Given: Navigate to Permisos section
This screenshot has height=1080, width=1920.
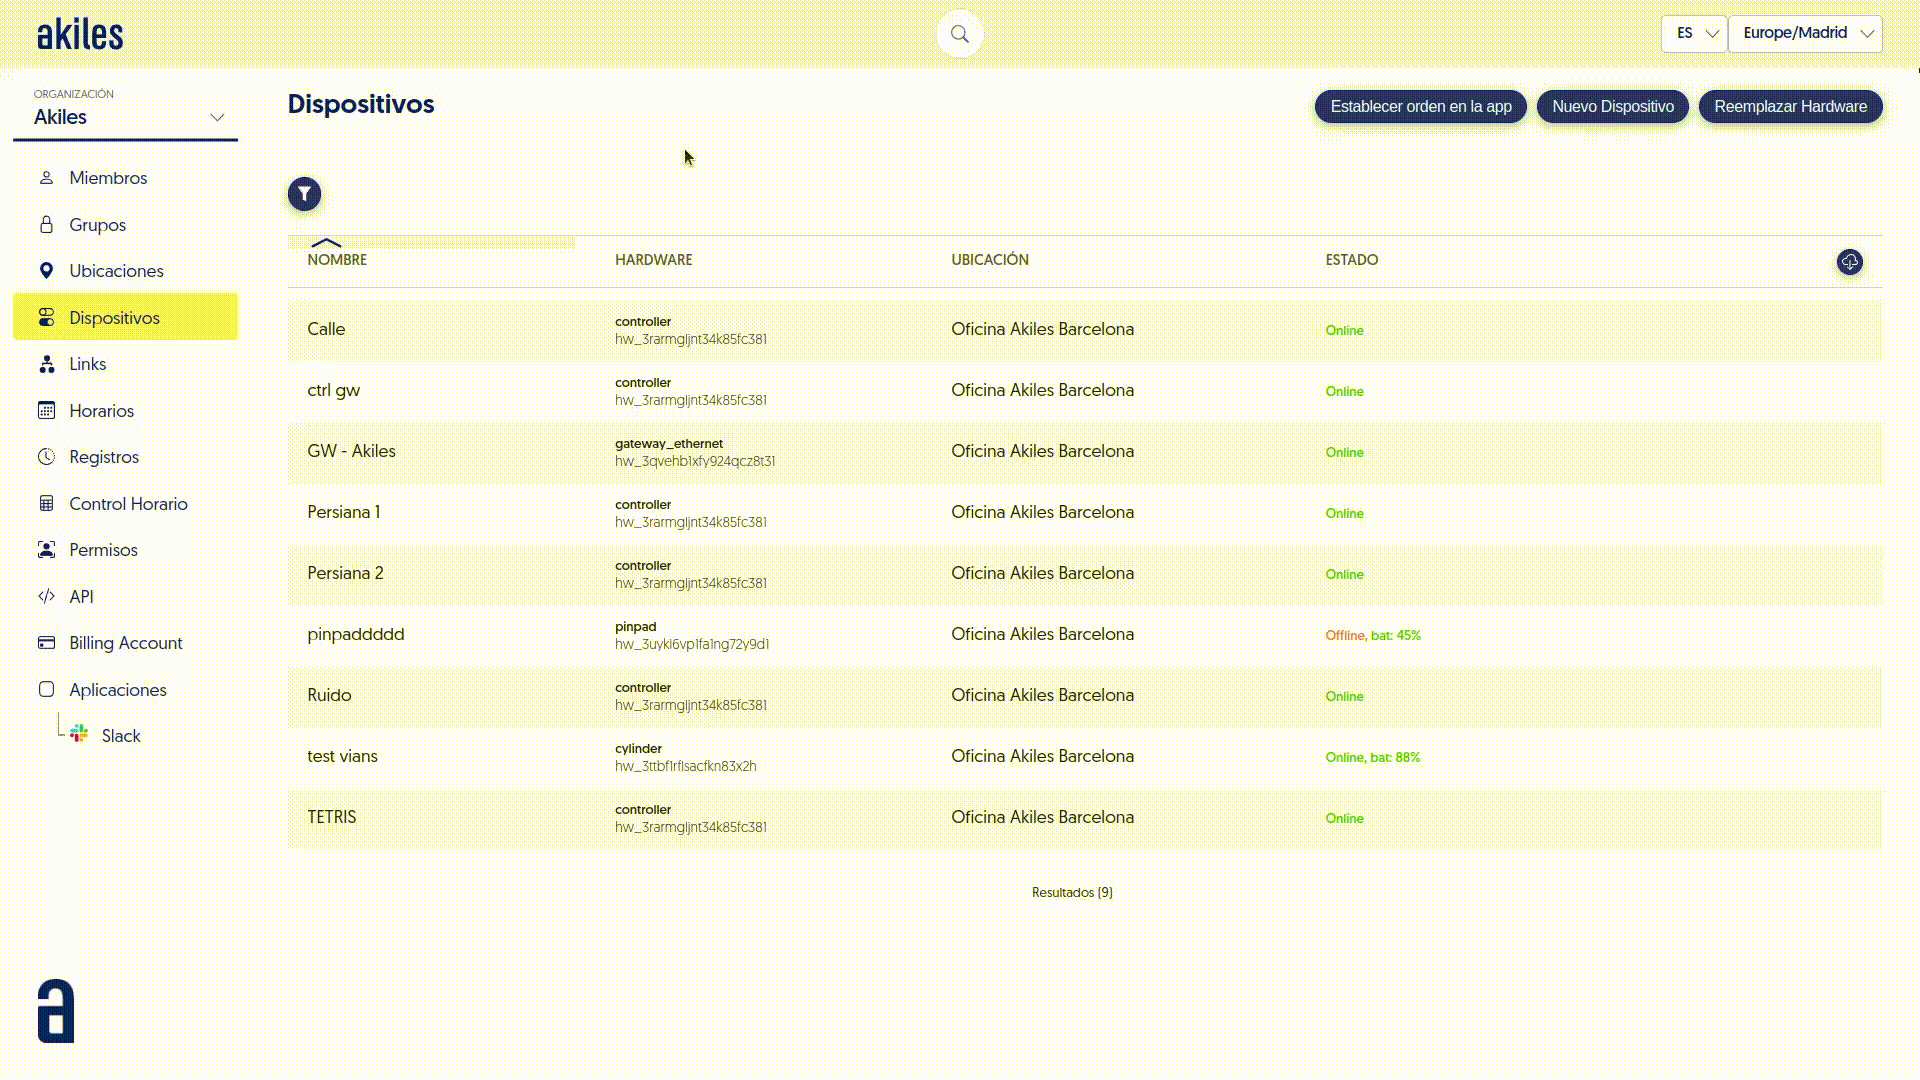Looking at the screenshot, I should (103, 550).
